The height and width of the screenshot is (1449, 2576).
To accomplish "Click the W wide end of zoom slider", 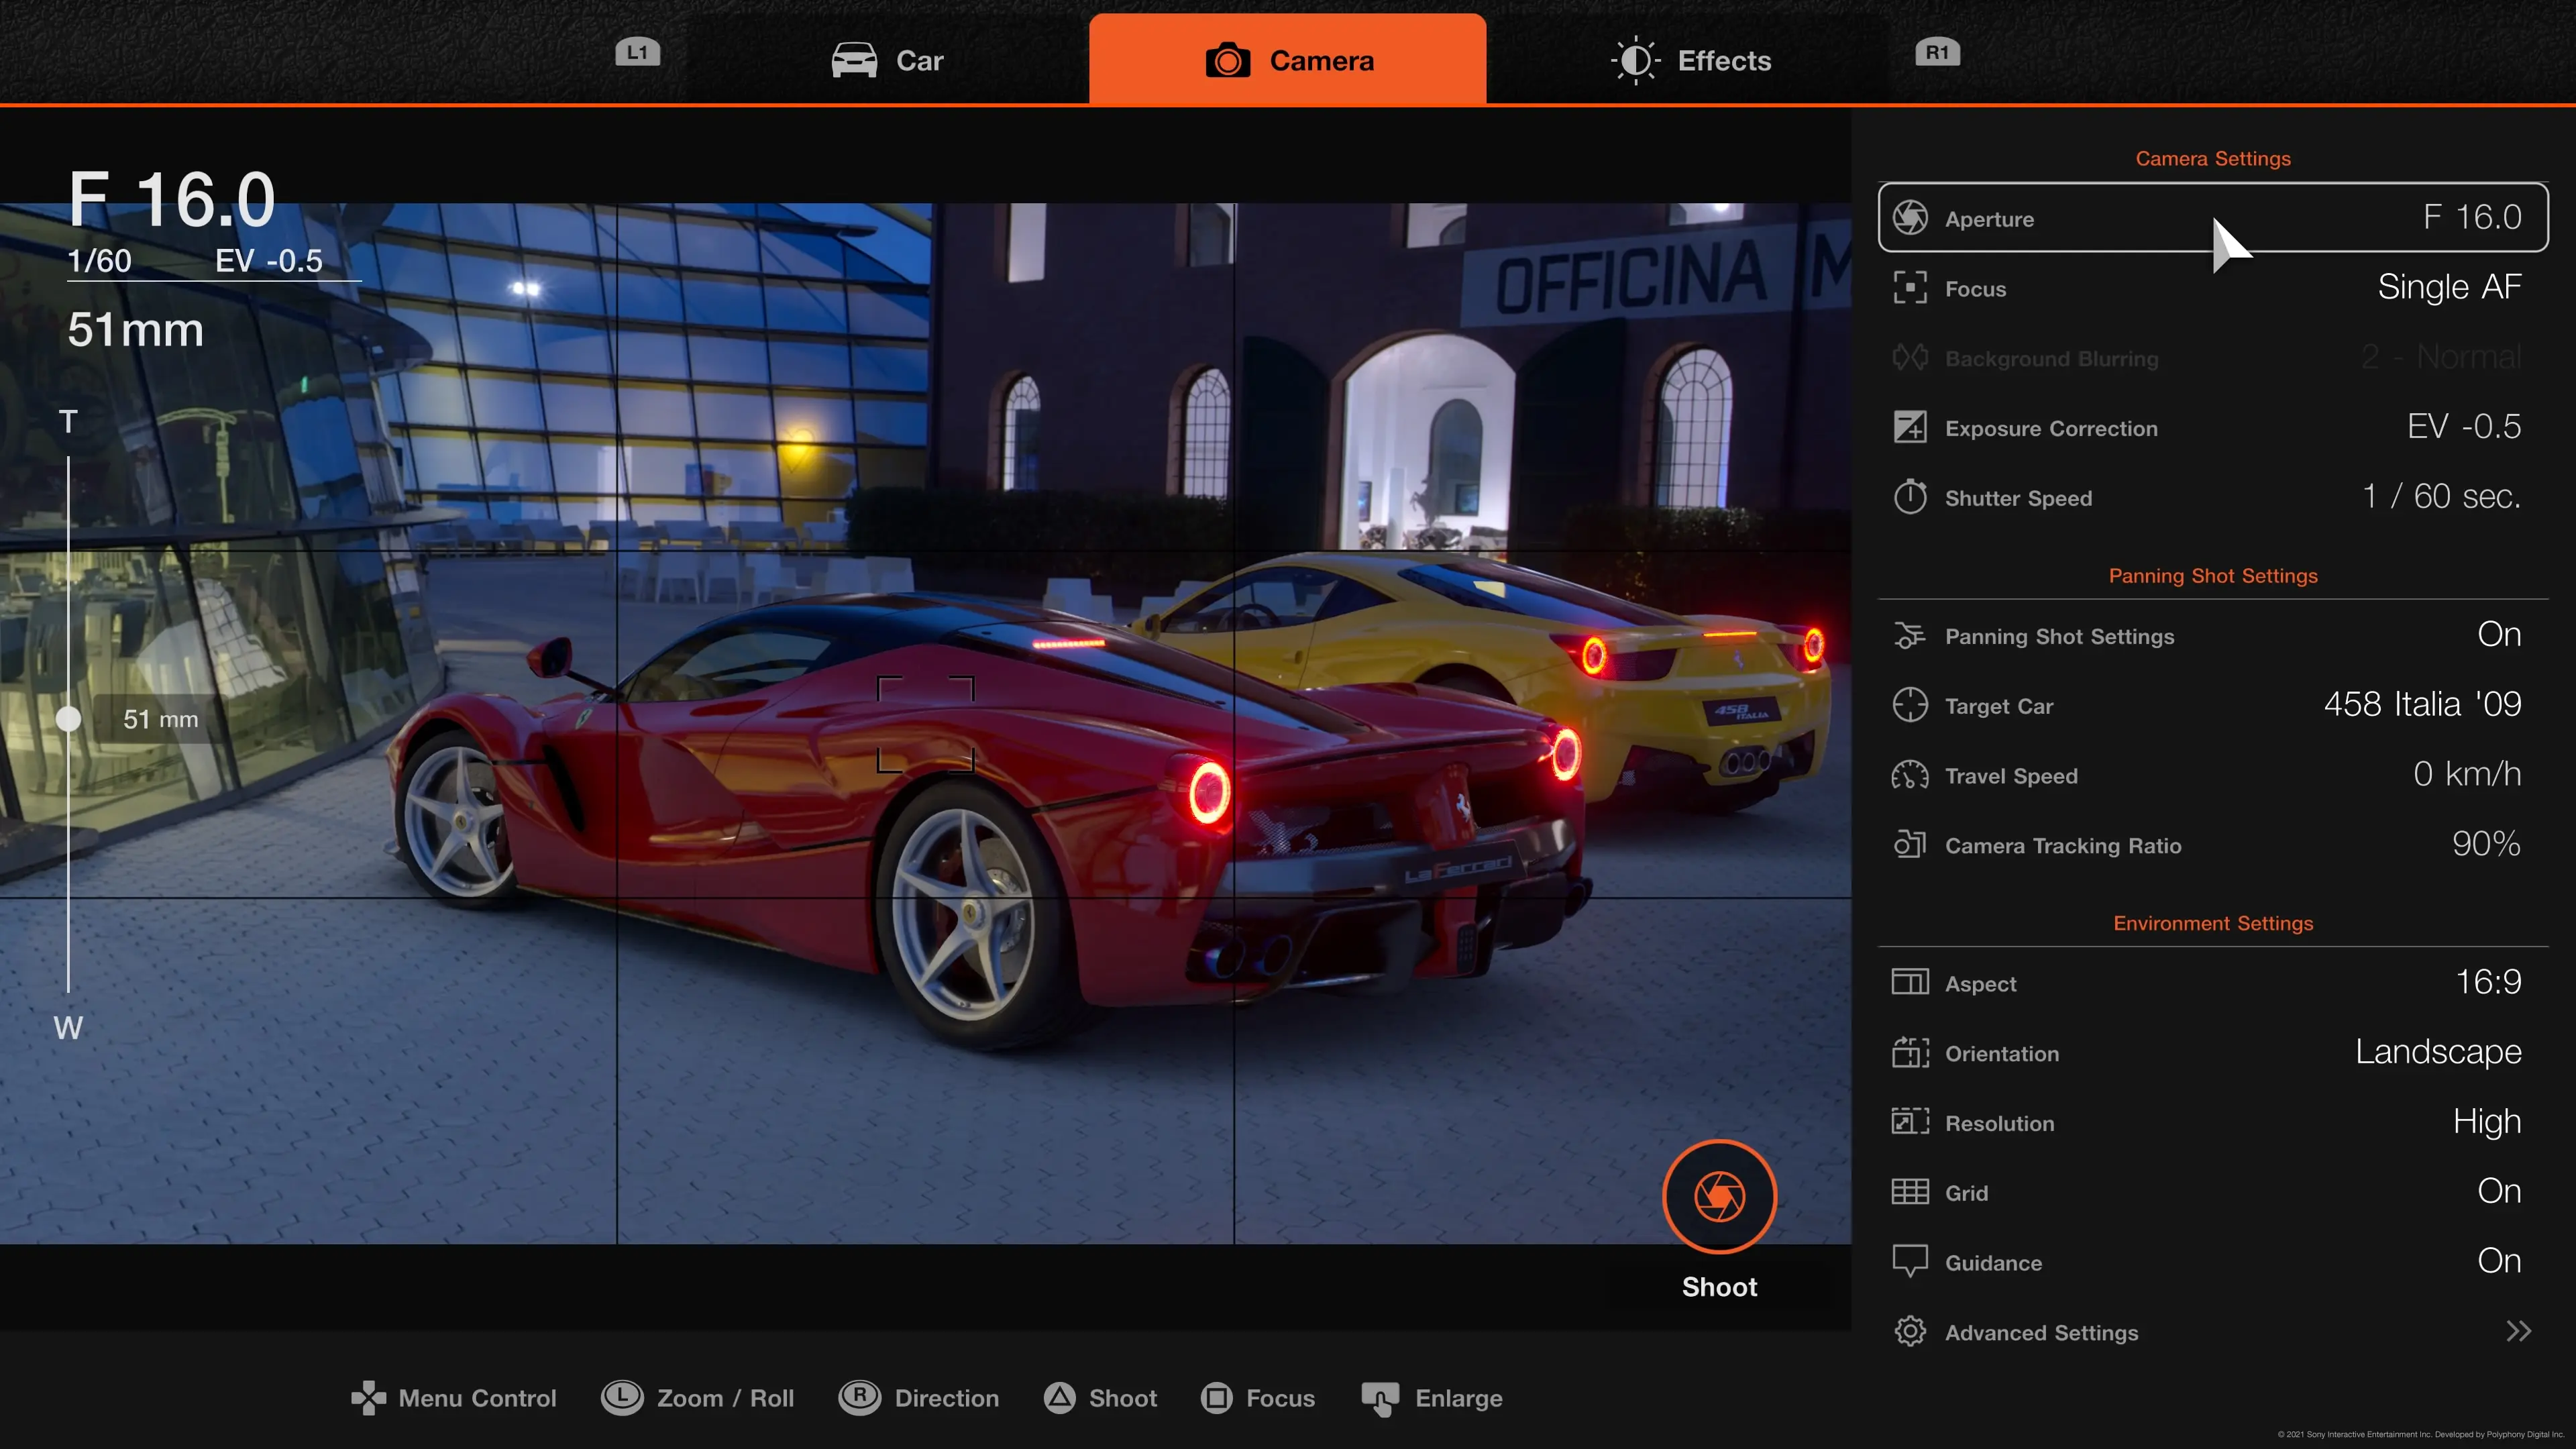I will pos(68,1027).
